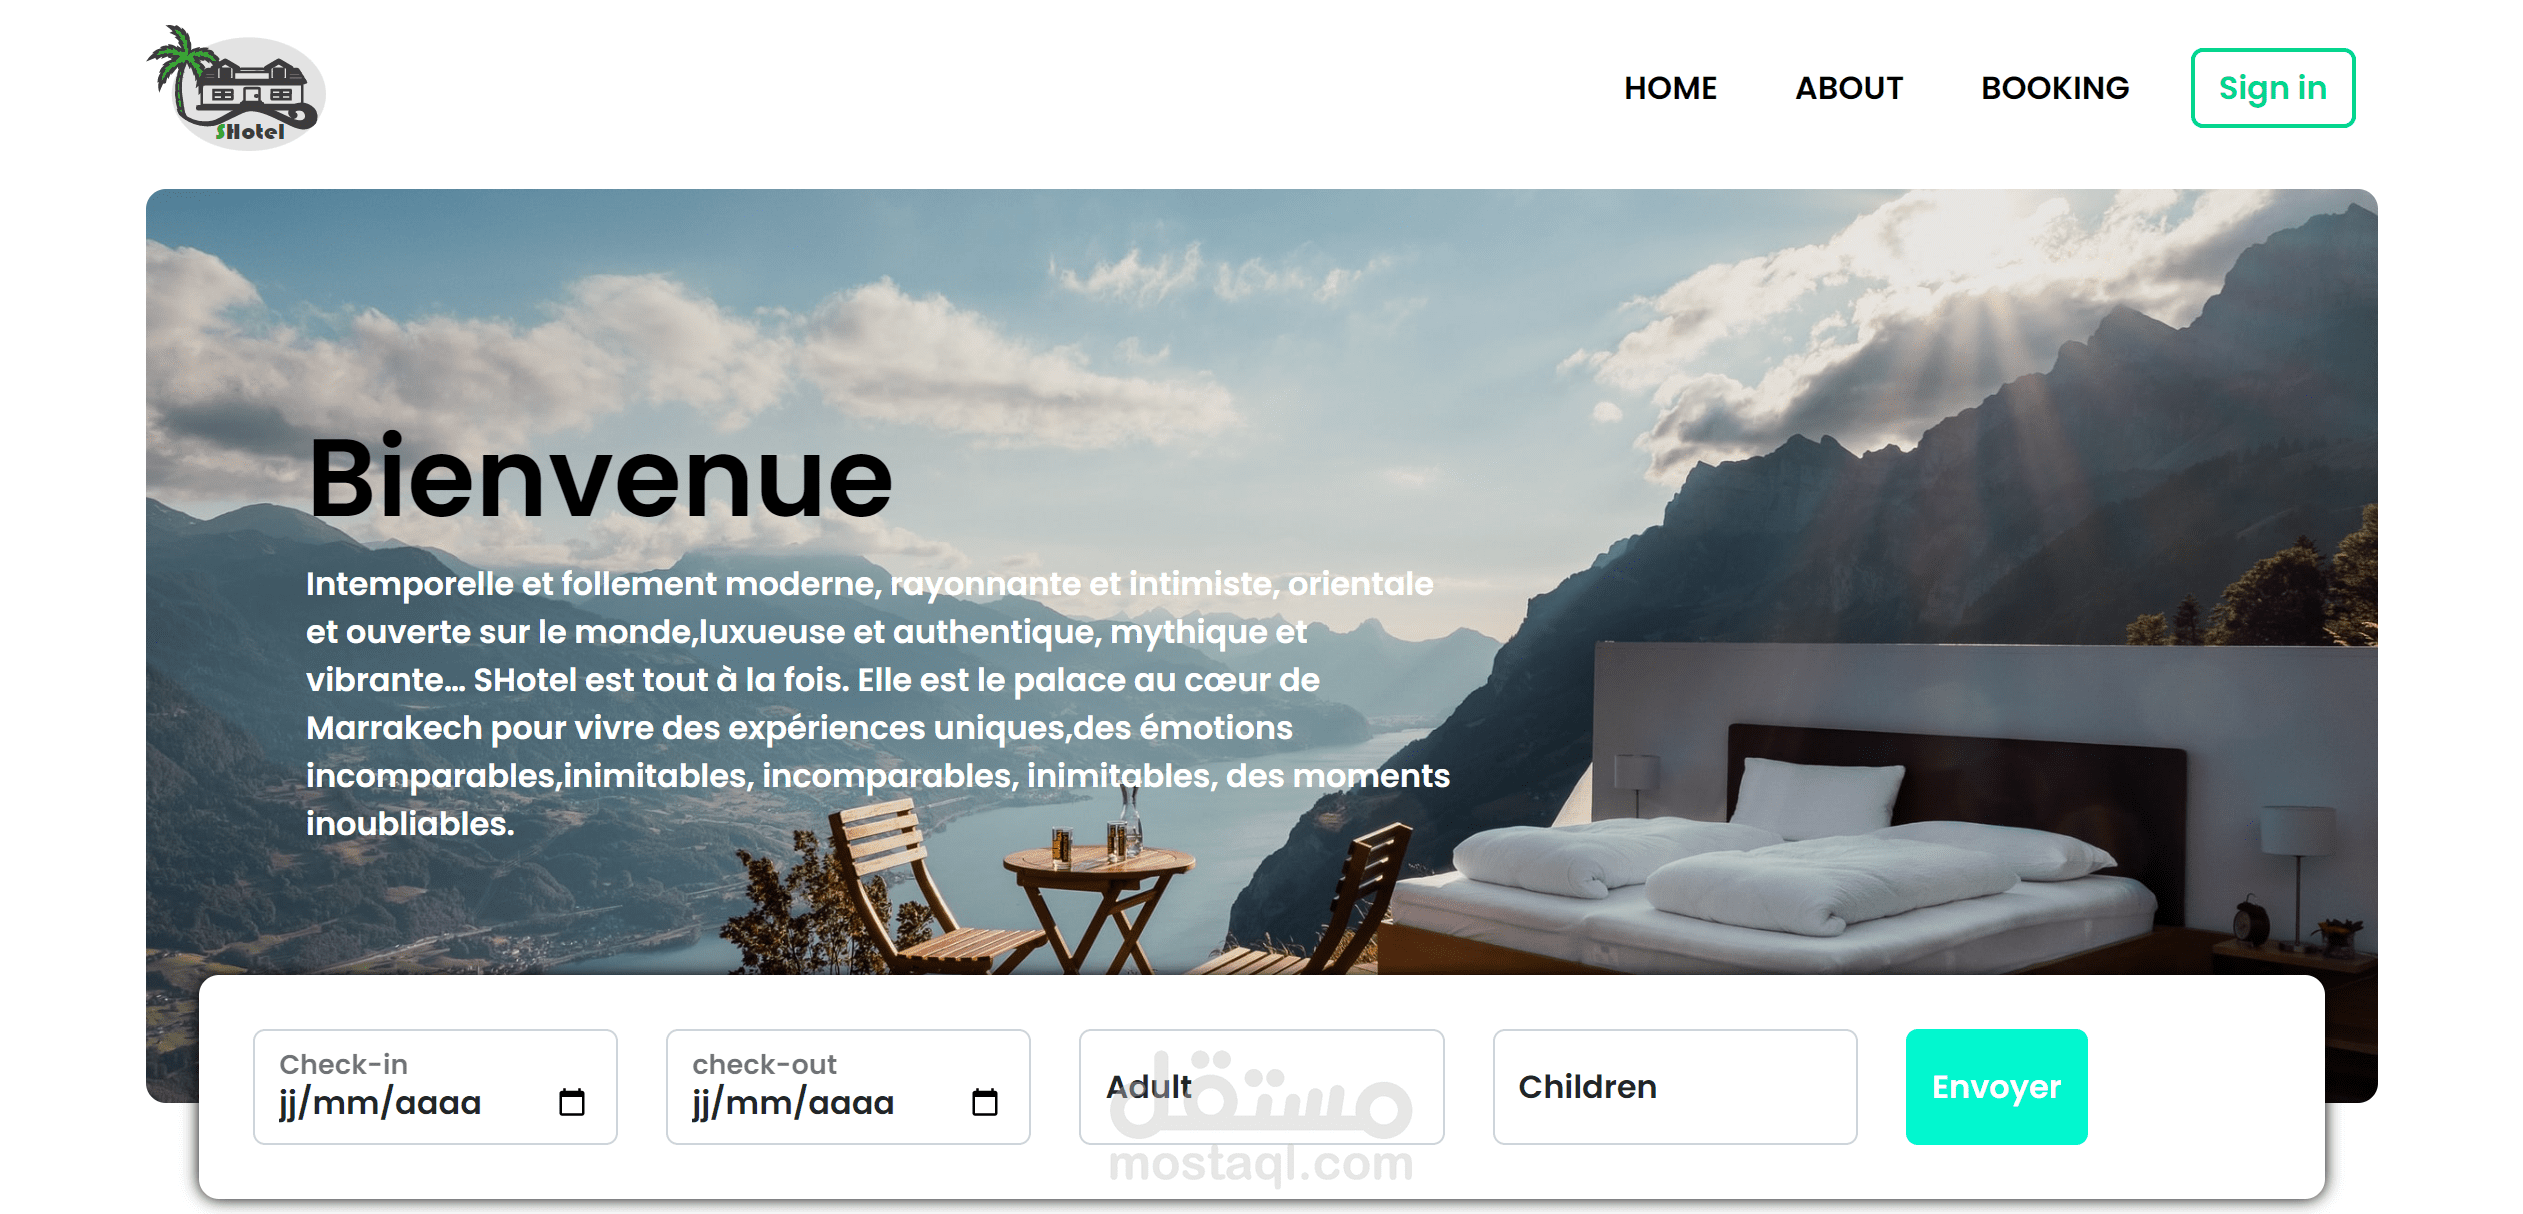The width and height of the screenshot is (2523, 1214).
Task: Select the check-out date field
Action: pos(848,1087)
